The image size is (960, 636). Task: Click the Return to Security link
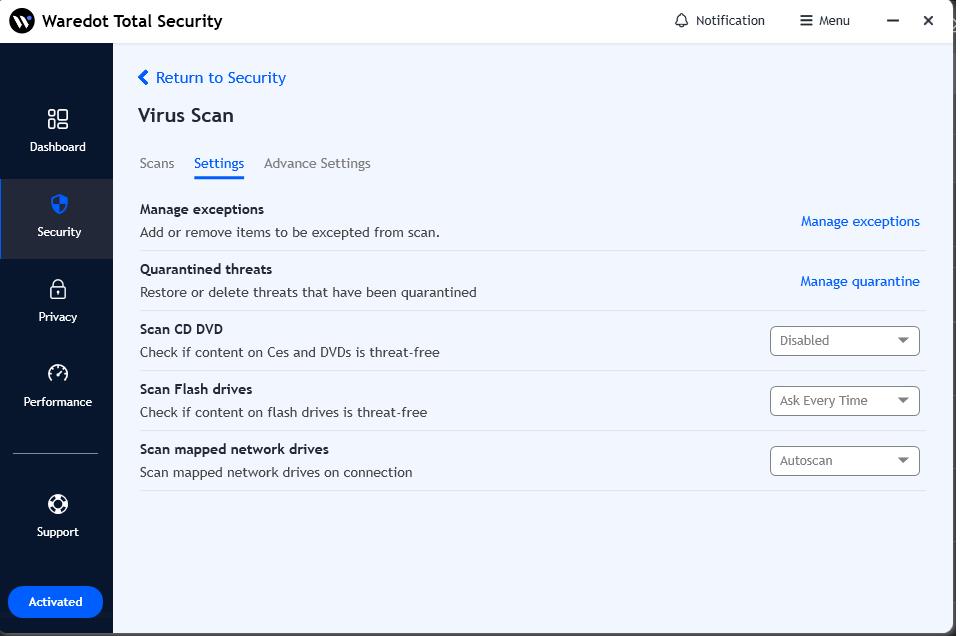click(x=221, y=77)
